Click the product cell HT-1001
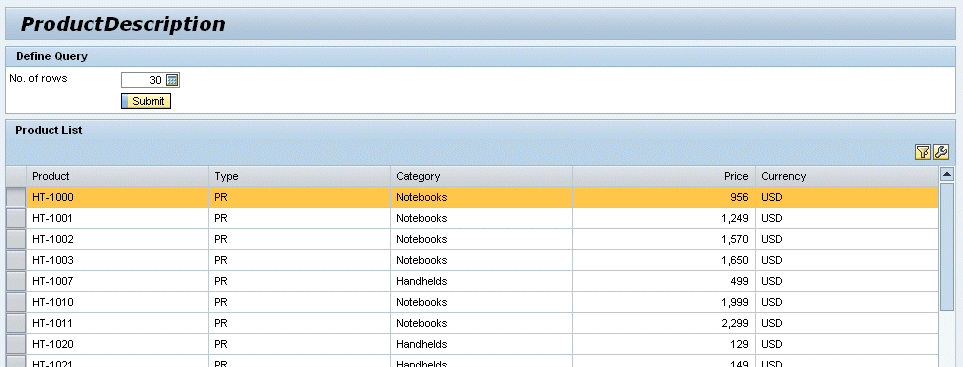This screenshot has height=367, width=963. tap(117, 218)
